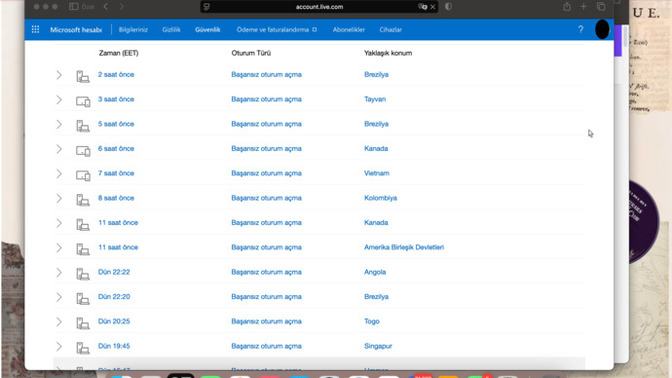
Task: Switch to the Cihazlar tab
Action: click(x=390, y=30)
